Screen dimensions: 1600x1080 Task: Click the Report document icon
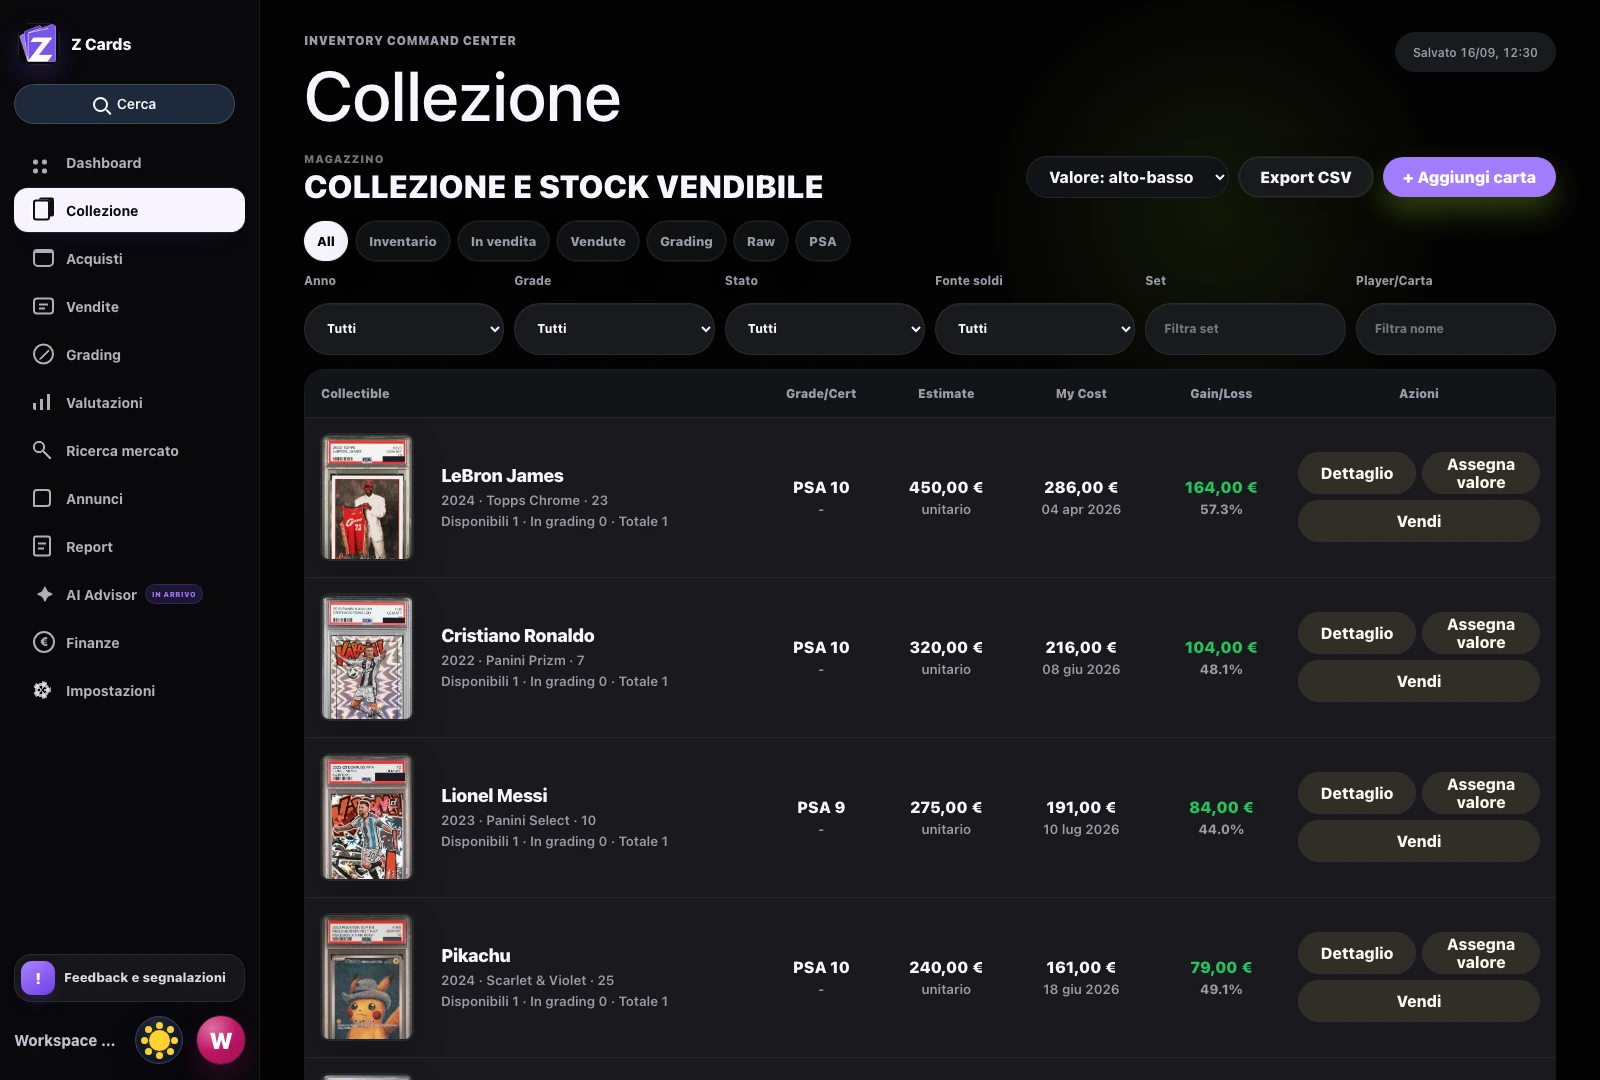coord(42,546)
